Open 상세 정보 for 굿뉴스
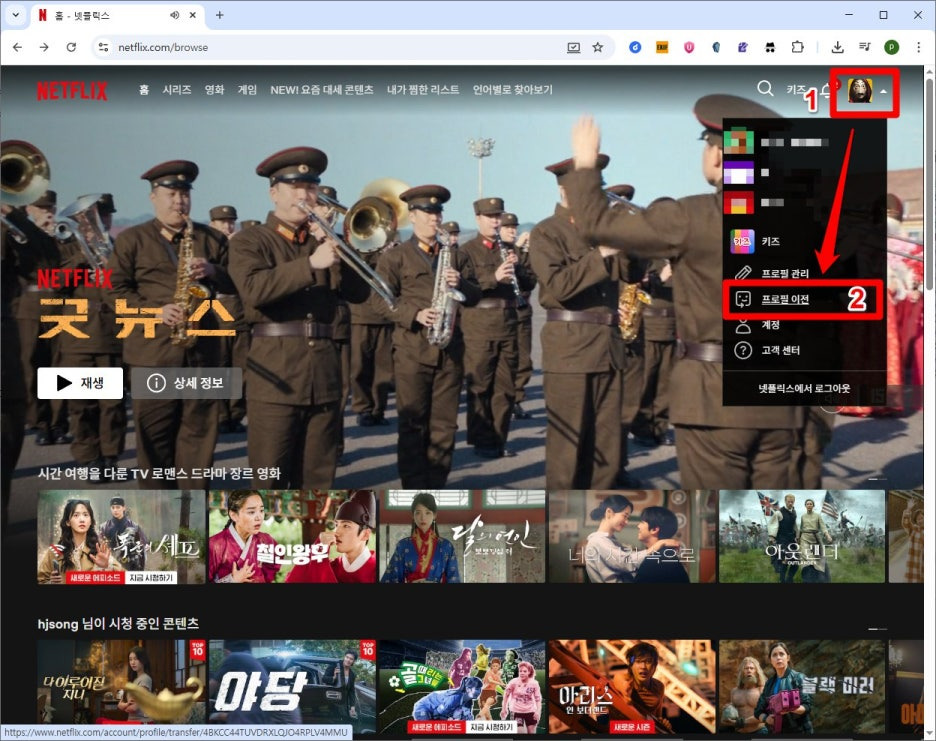 [187, 383]
